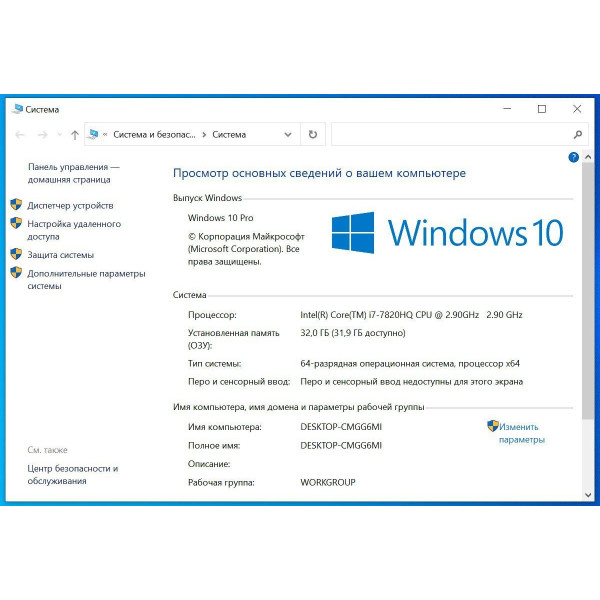Screen dimensions: 600x600
Task: Click "Изменить параметры" link
Action: tap(522, 433)
